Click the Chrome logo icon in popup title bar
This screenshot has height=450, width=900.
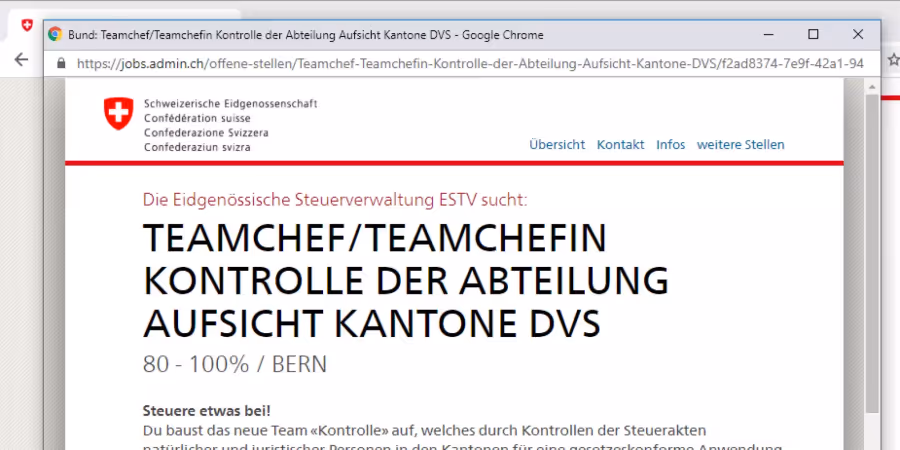click(x=55, y=34)
